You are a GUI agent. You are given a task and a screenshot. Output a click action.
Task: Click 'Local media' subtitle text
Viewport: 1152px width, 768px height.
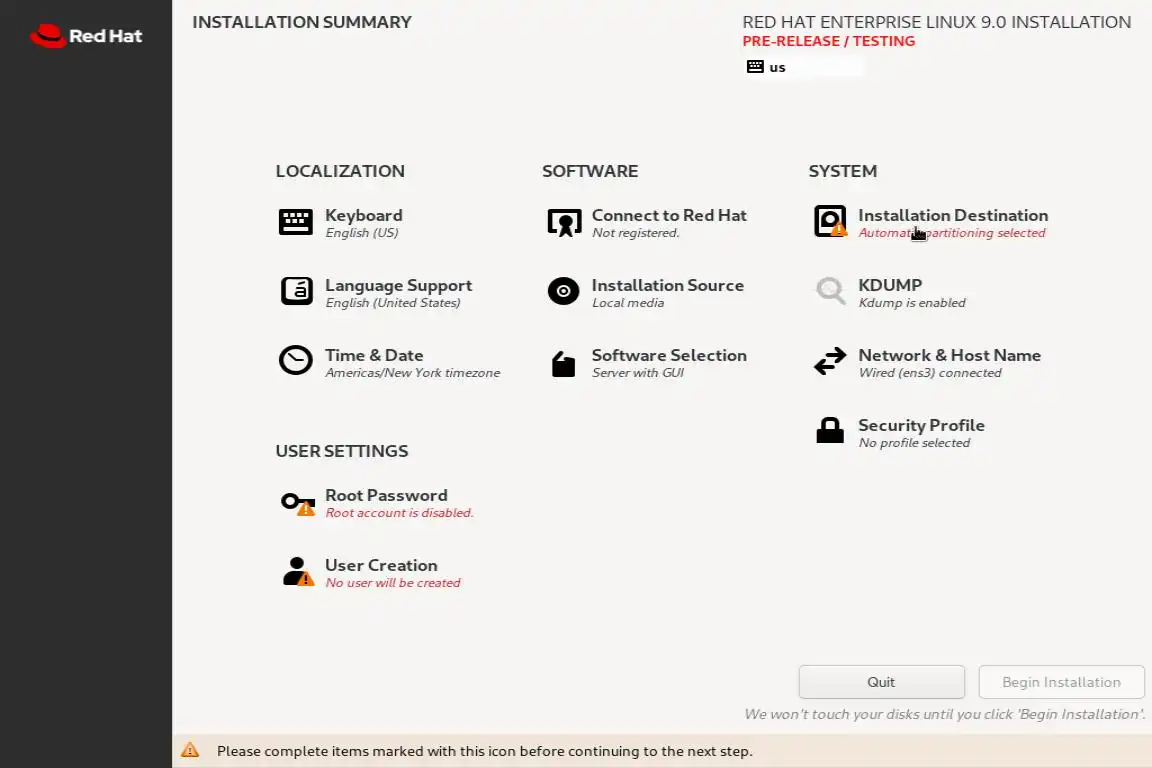click(627, 303)
